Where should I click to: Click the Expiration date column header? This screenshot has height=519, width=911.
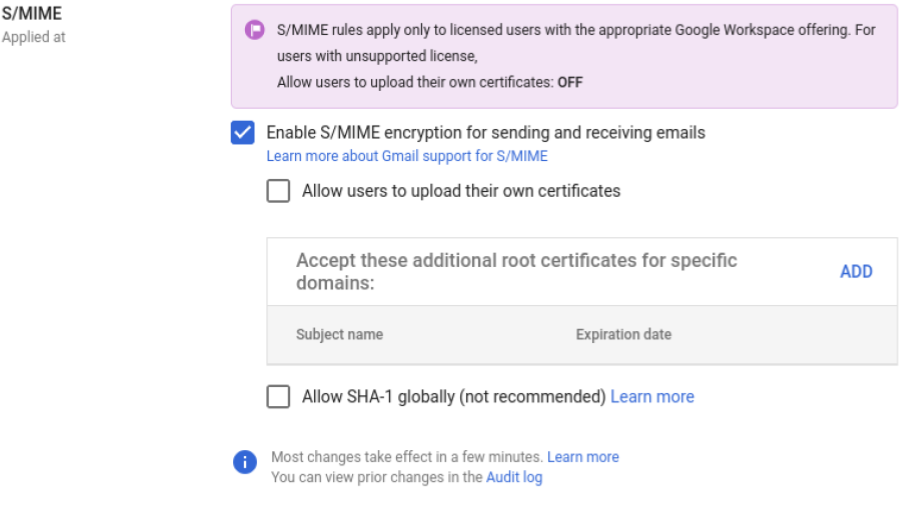(623, 334)
